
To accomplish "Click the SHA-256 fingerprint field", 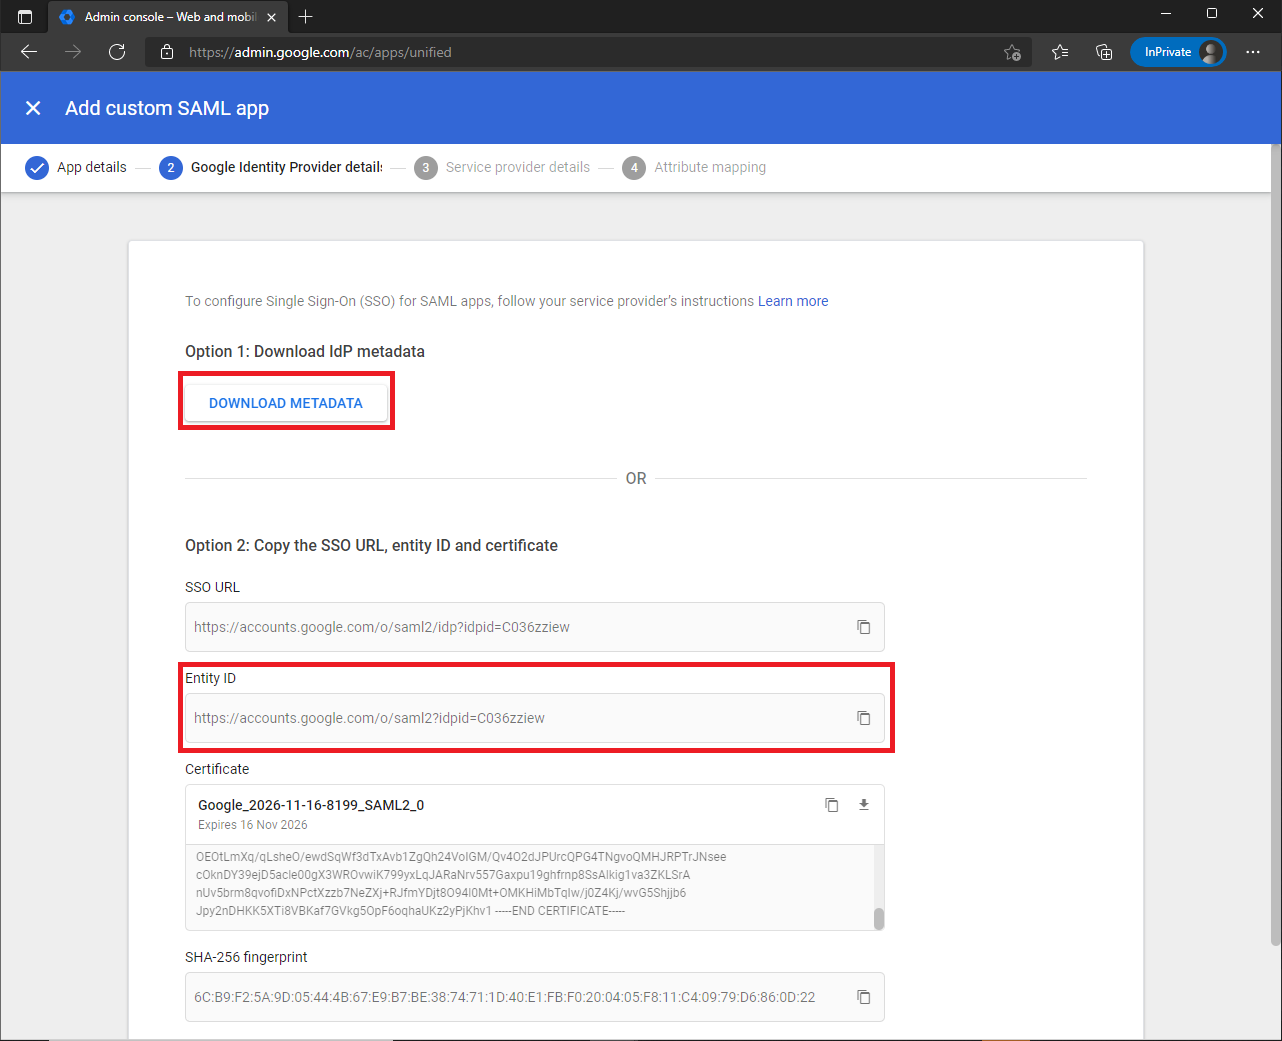I will [x=535, y=997].
